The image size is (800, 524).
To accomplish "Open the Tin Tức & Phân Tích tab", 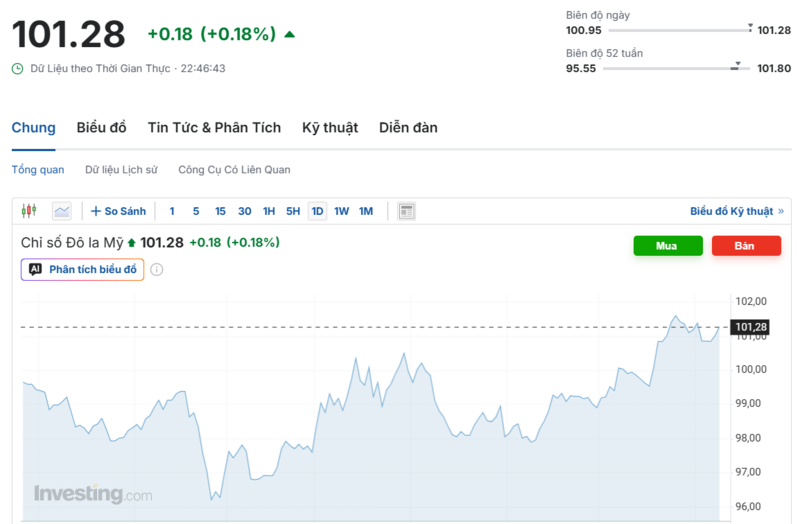I will click(214, 128).
